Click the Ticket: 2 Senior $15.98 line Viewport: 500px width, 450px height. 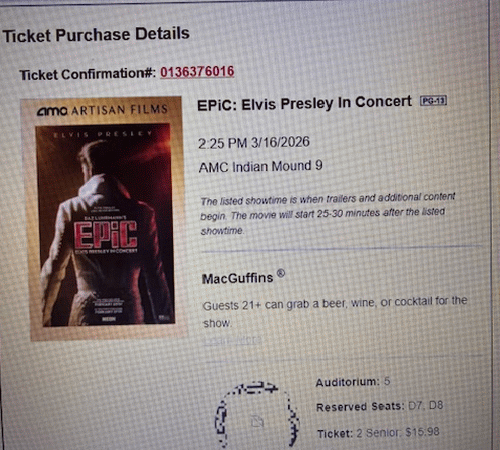(378, 433)
